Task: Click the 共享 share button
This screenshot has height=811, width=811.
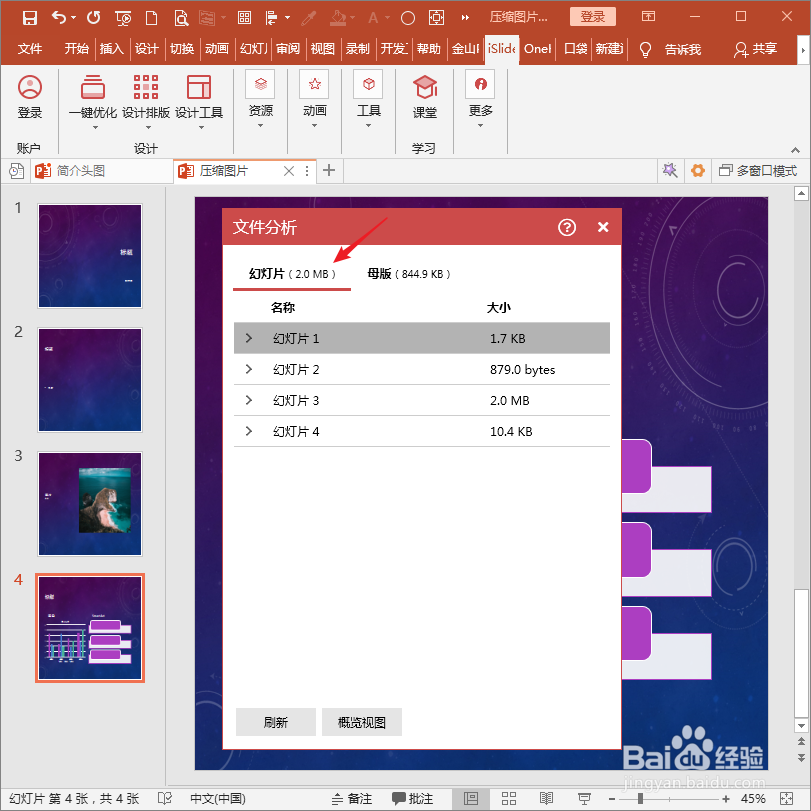Action: [x=756, y=49]
